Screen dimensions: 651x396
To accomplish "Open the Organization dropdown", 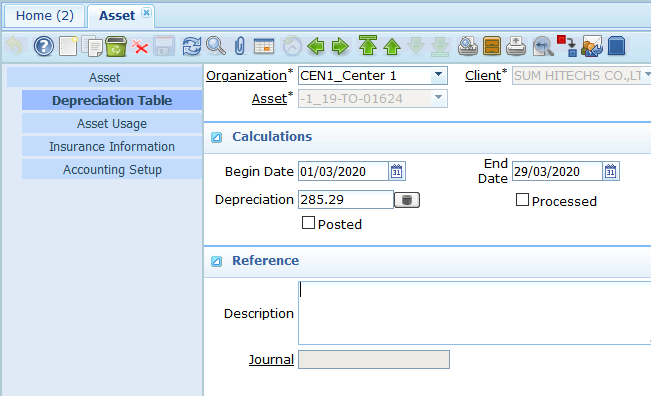I will [438, 75].
